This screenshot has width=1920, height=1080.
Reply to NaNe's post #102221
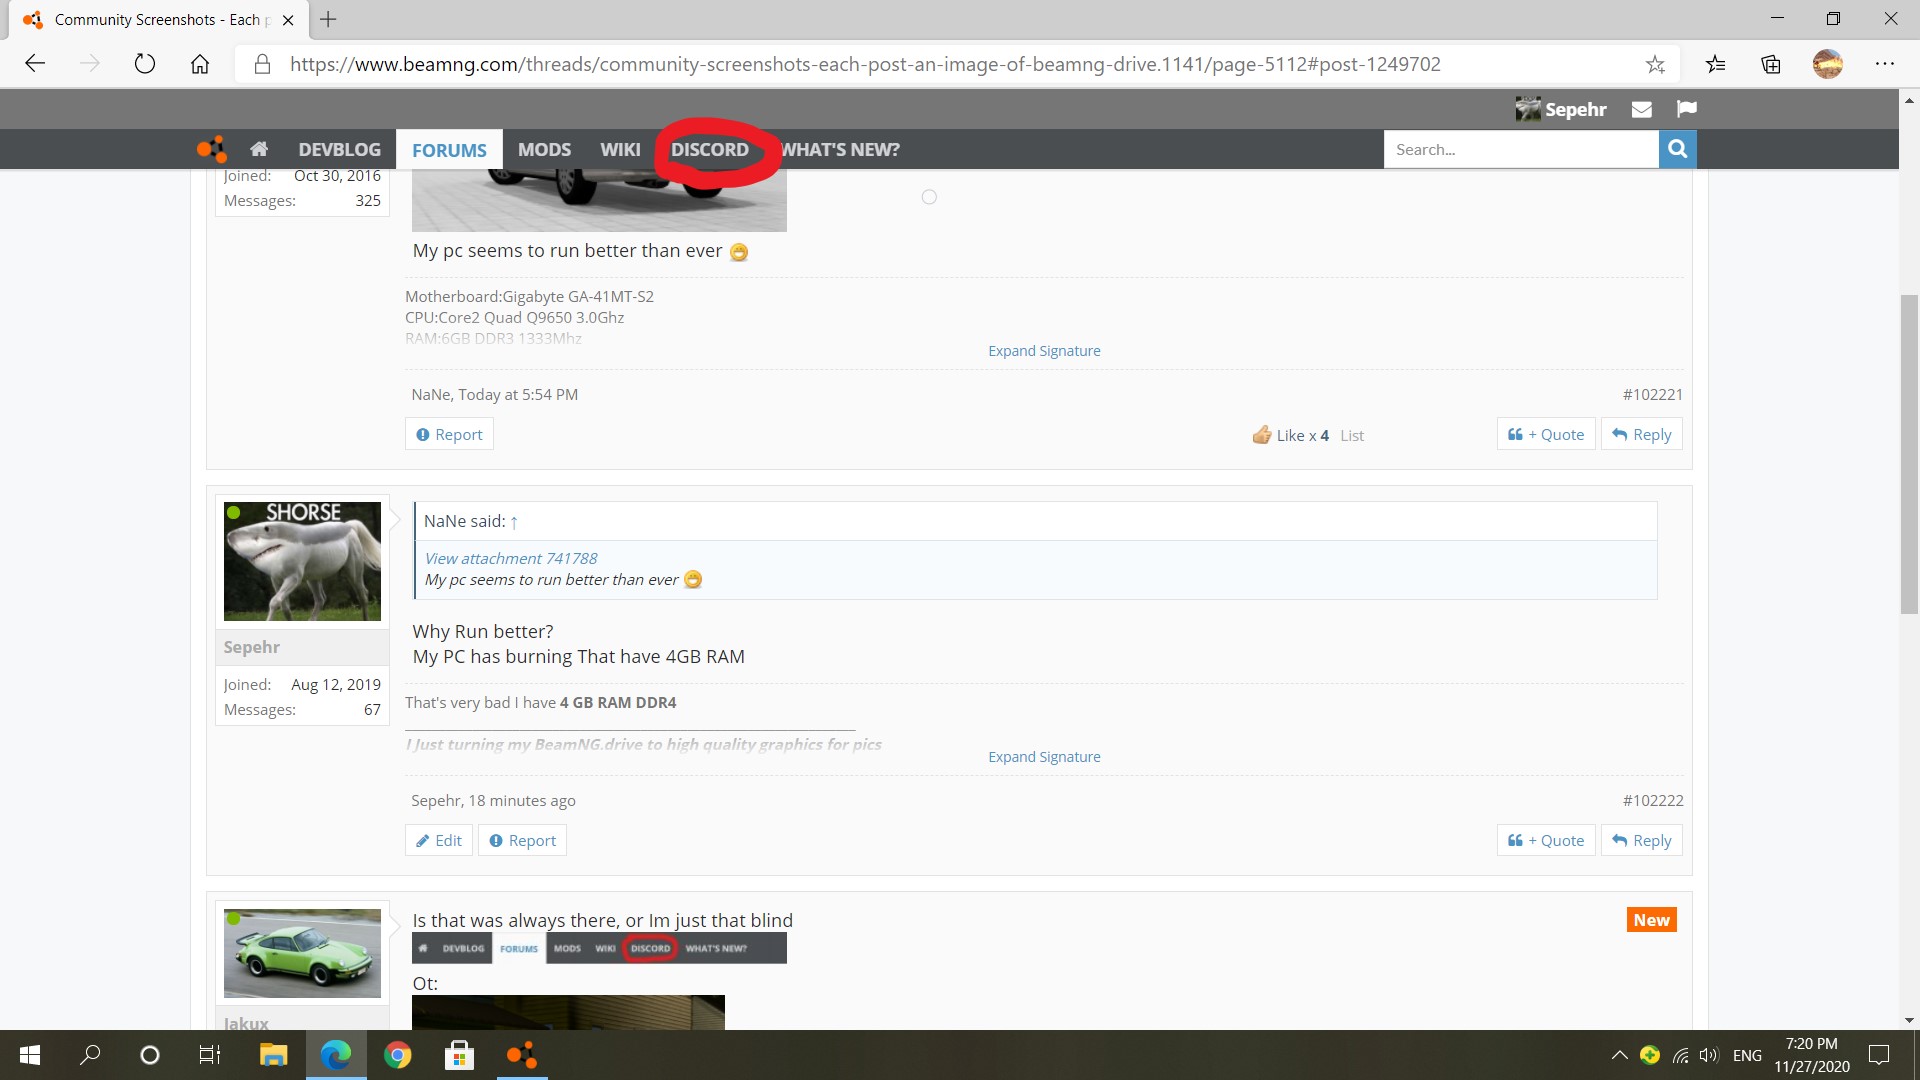tap(1642, 434)
